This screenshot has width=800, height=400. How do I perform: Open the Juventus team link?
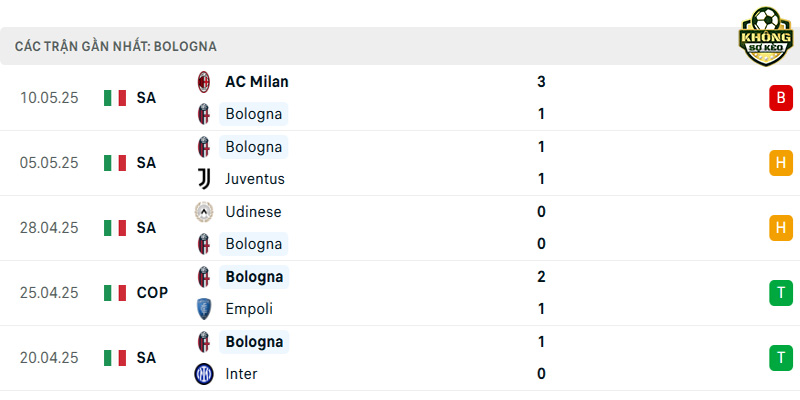255,179
